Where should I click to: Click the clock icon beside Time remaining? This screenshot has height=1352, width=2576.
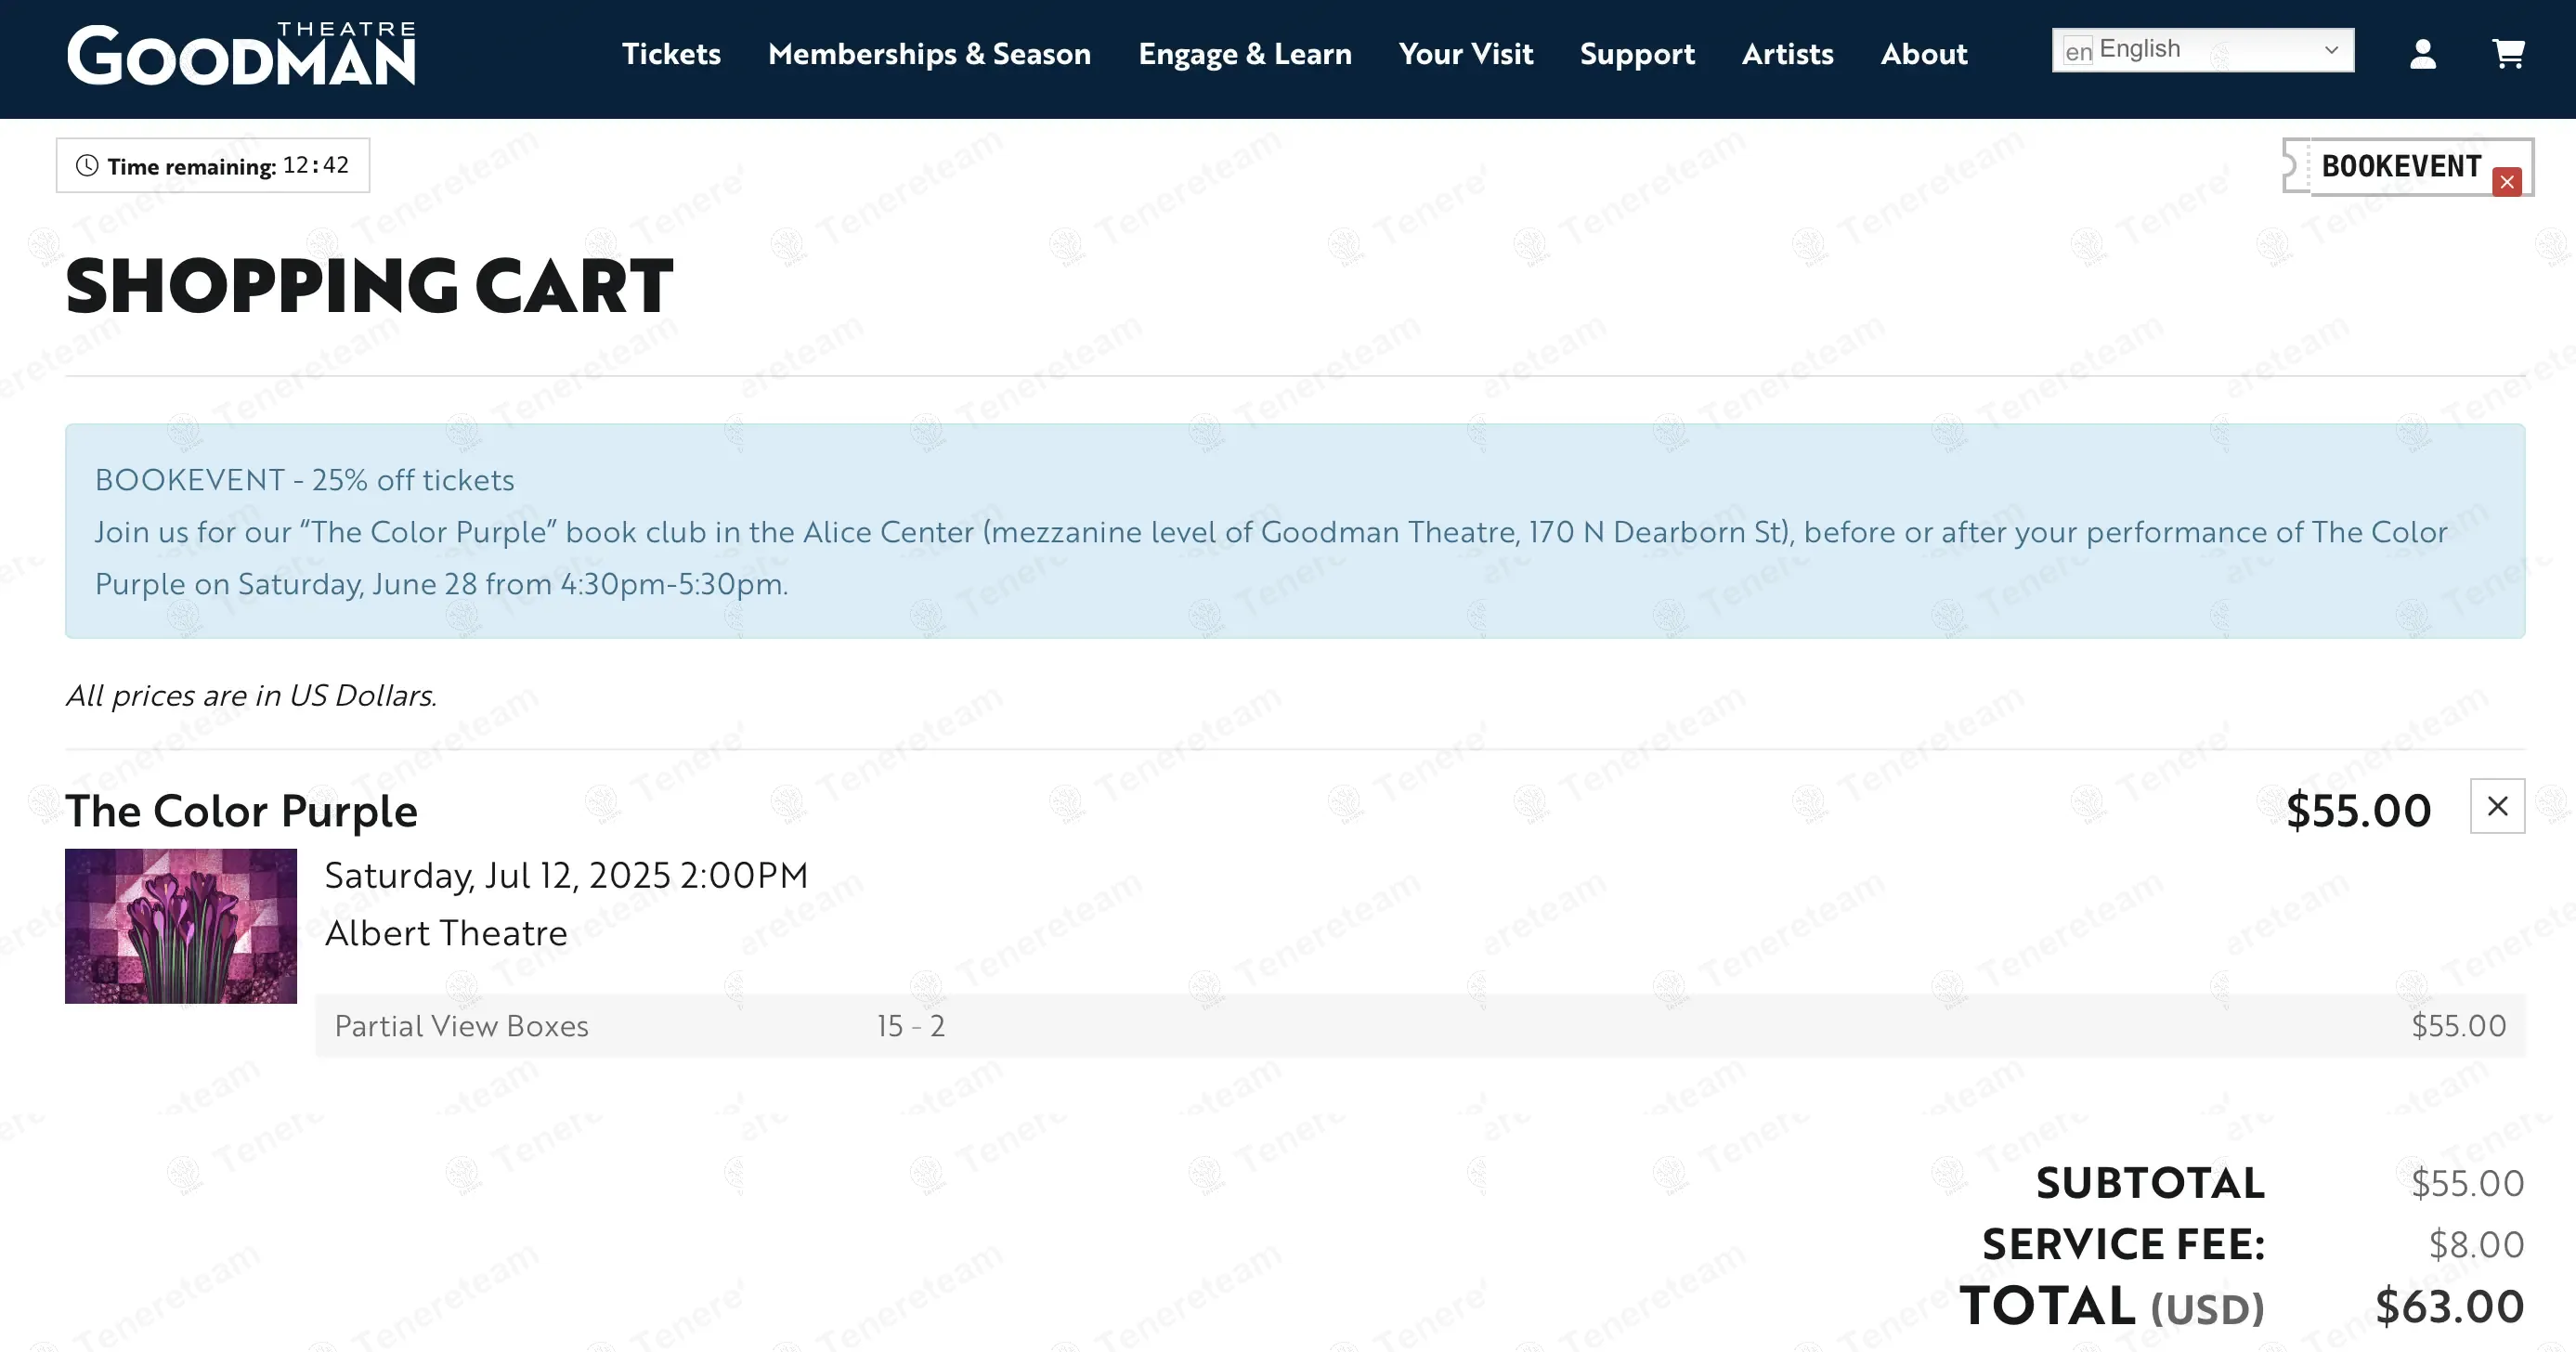88,166
